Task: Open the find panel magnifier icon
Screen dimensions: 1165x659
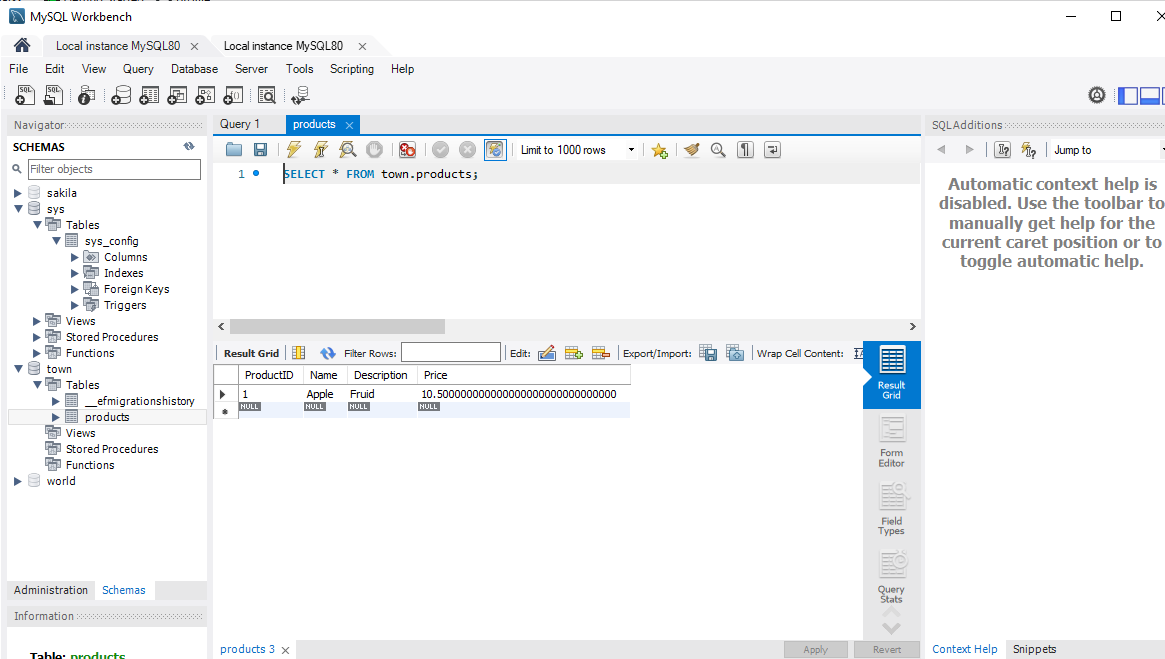Action: click(x=718, y=149)
